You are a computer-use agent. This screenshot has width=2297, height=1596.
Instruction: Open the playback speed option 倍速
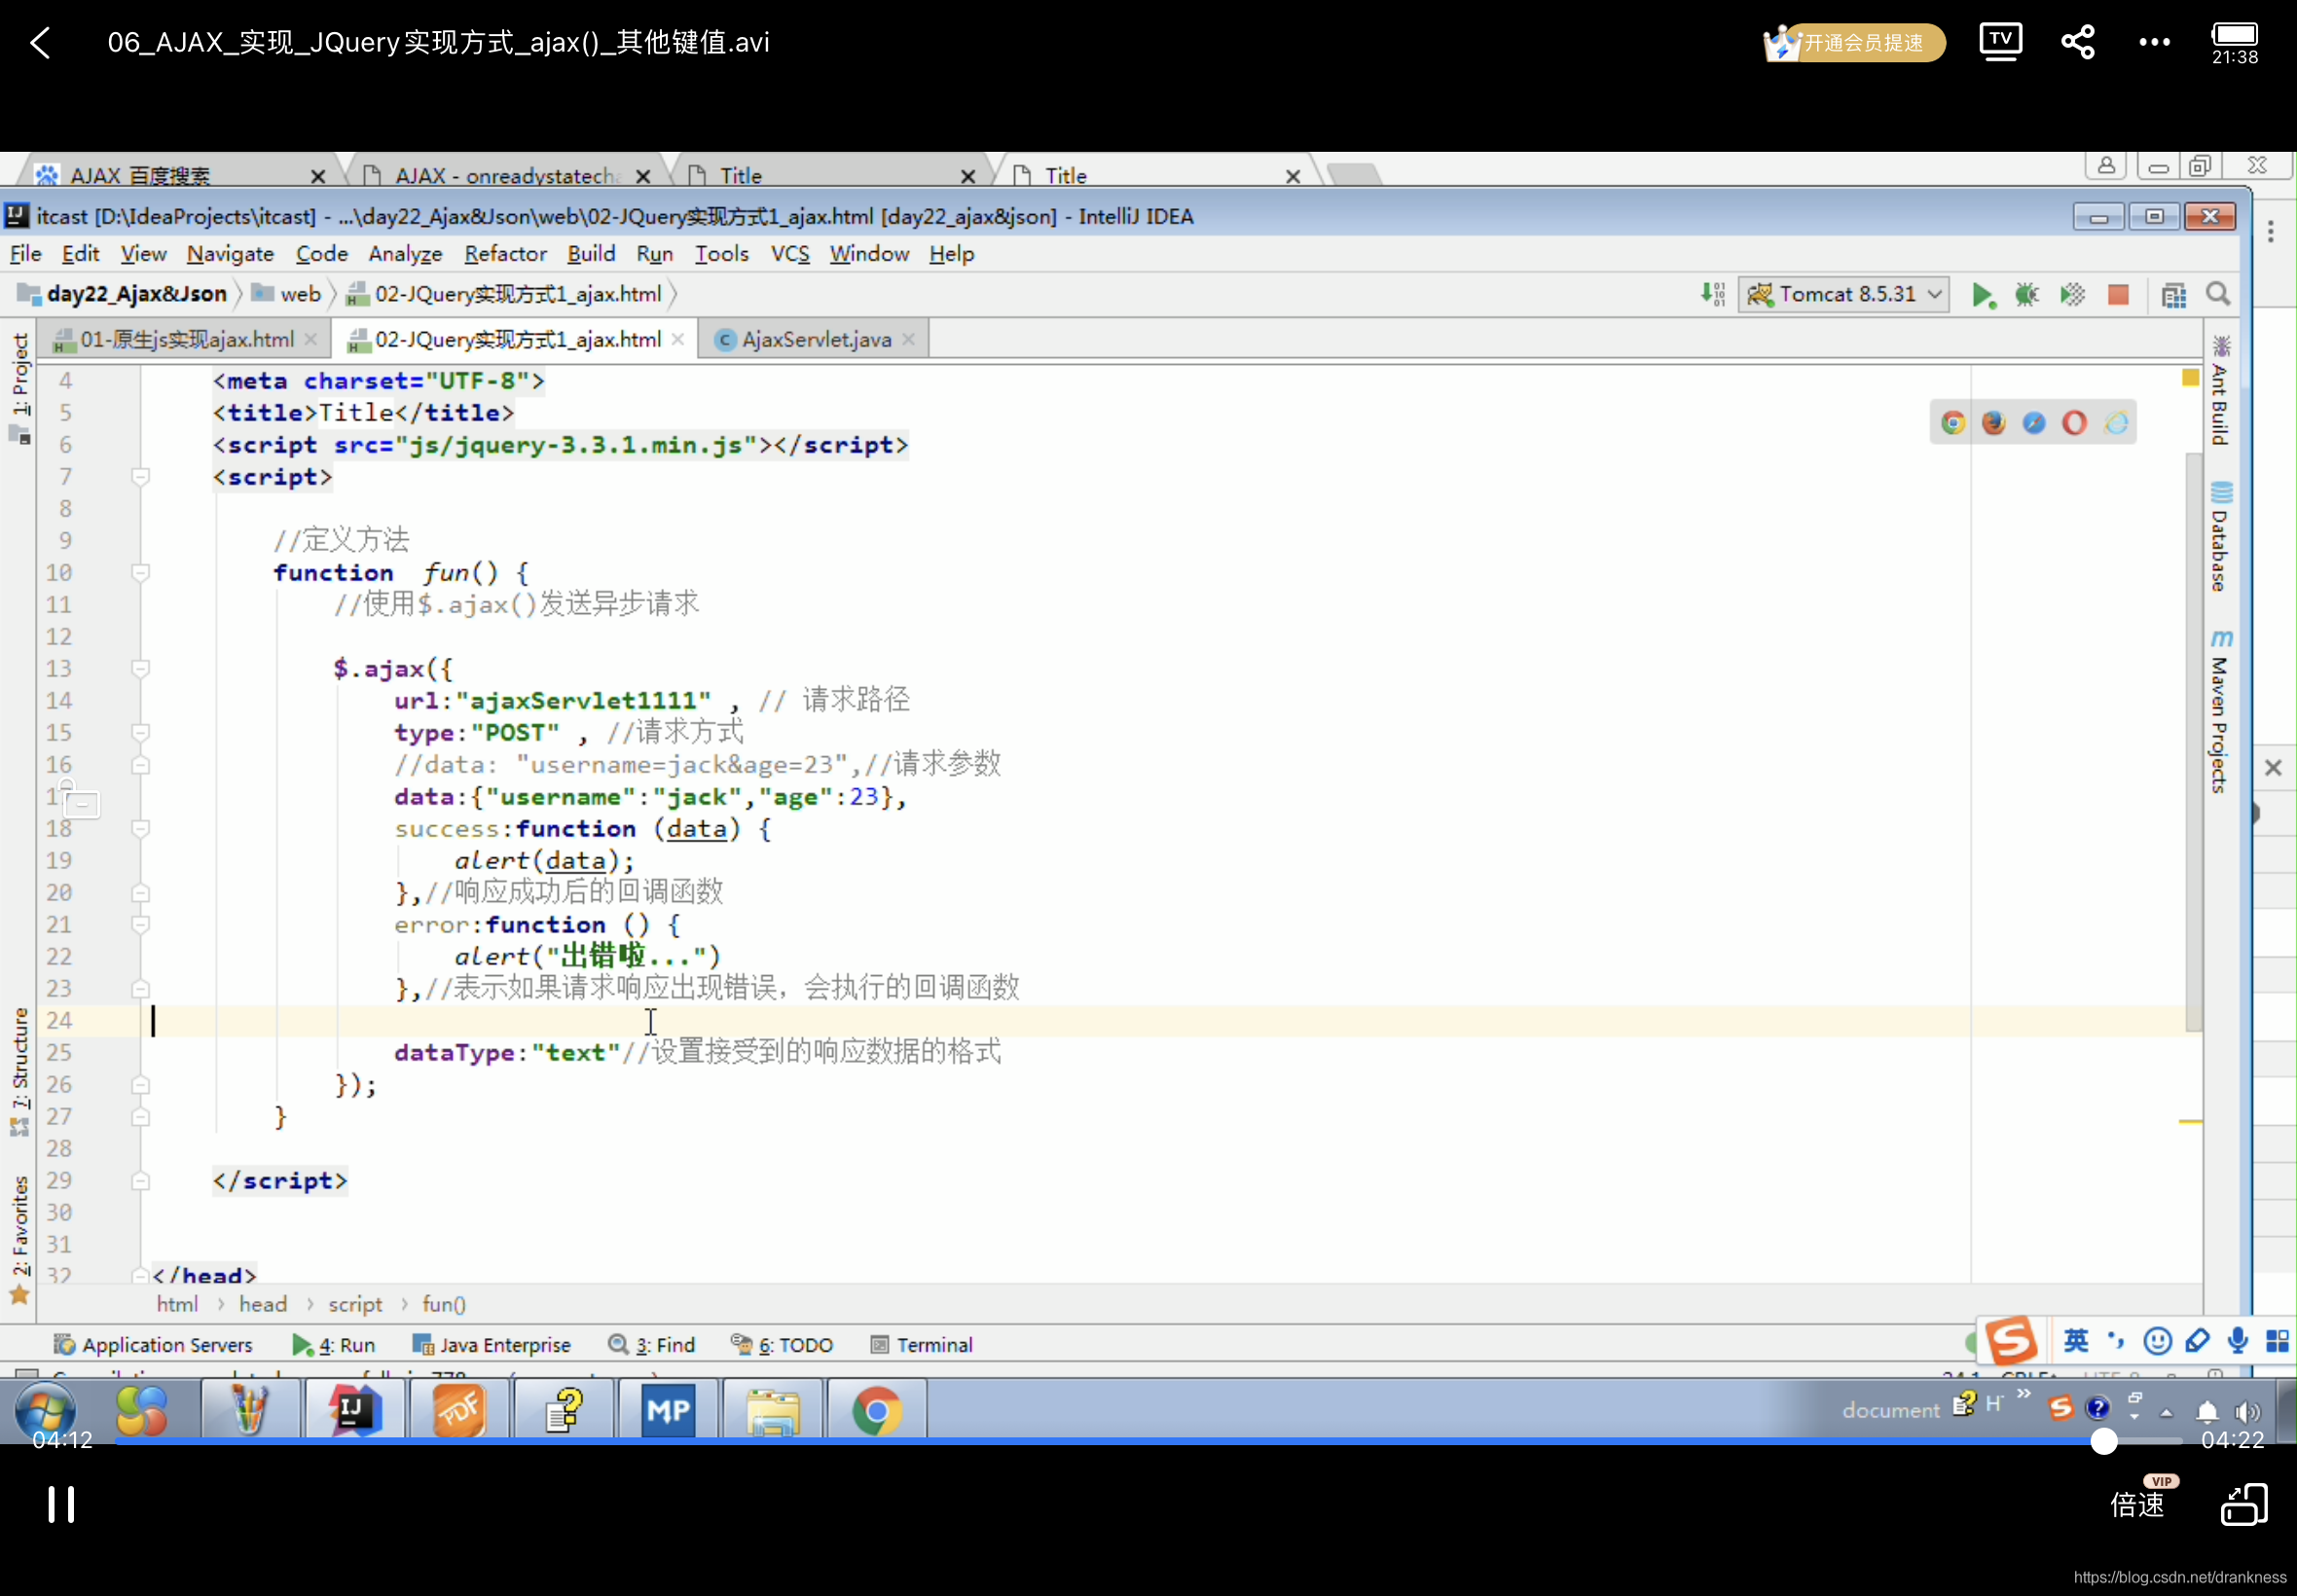point(2137,1504)
